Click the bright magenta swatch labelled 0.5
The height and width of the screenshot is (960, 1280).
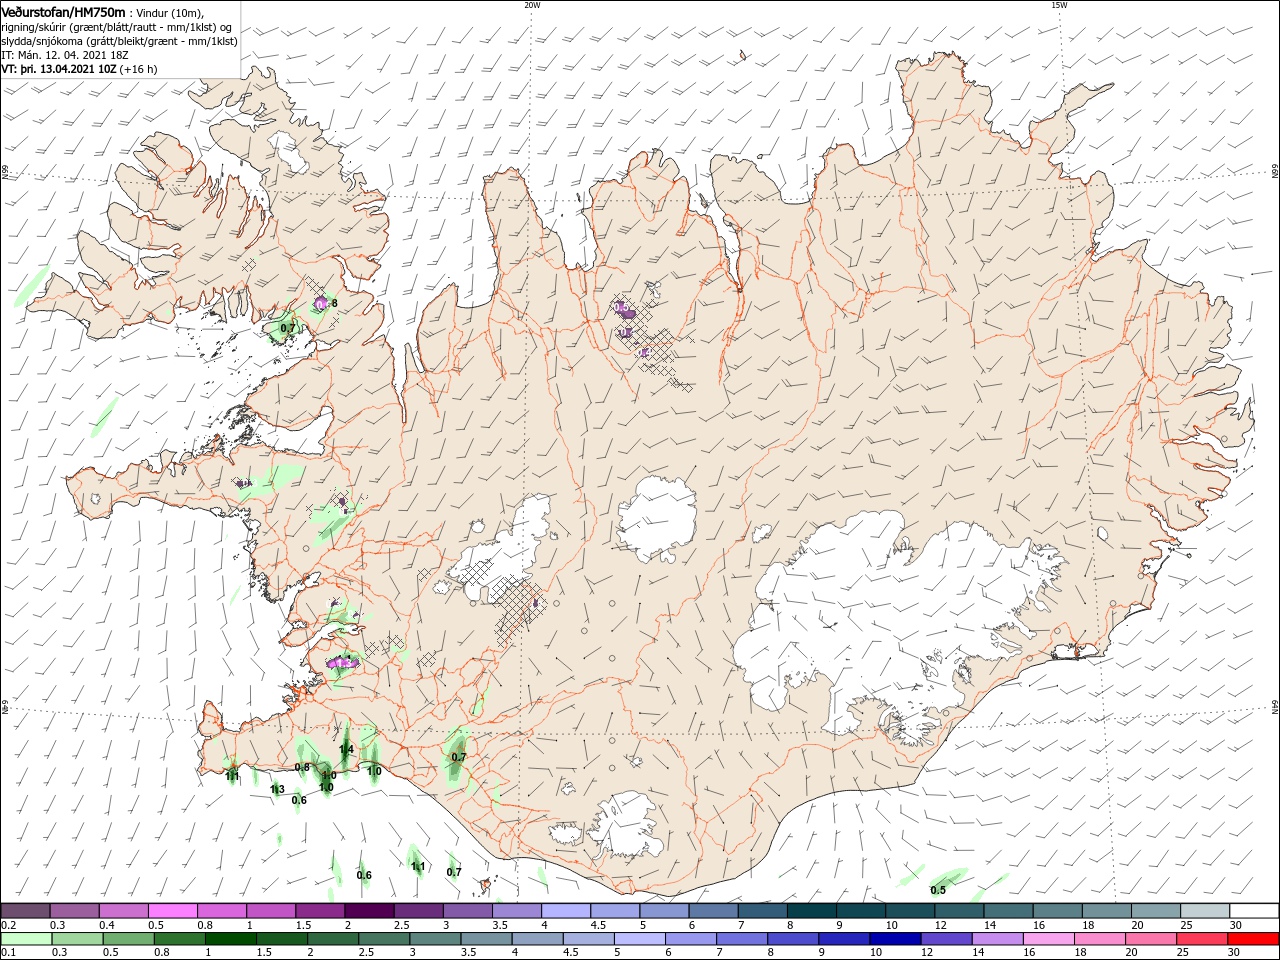[x=172, y=910]
